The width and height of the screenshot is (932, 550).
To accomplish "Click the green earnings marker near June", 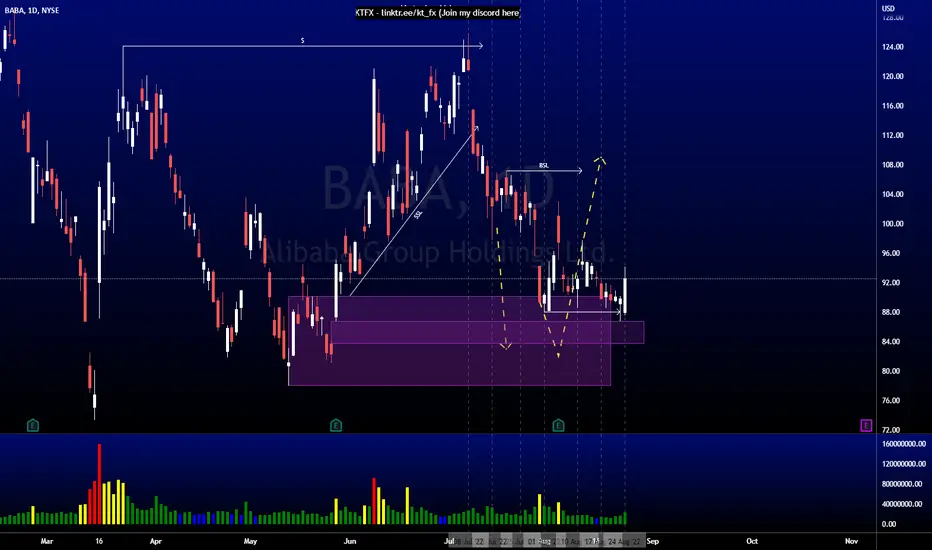I will [336, 425].
